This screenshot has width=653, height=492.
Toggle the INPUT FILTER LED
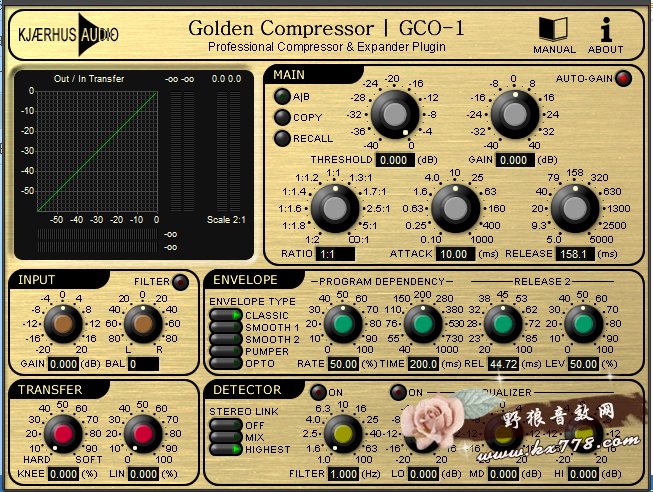point(180,282)
